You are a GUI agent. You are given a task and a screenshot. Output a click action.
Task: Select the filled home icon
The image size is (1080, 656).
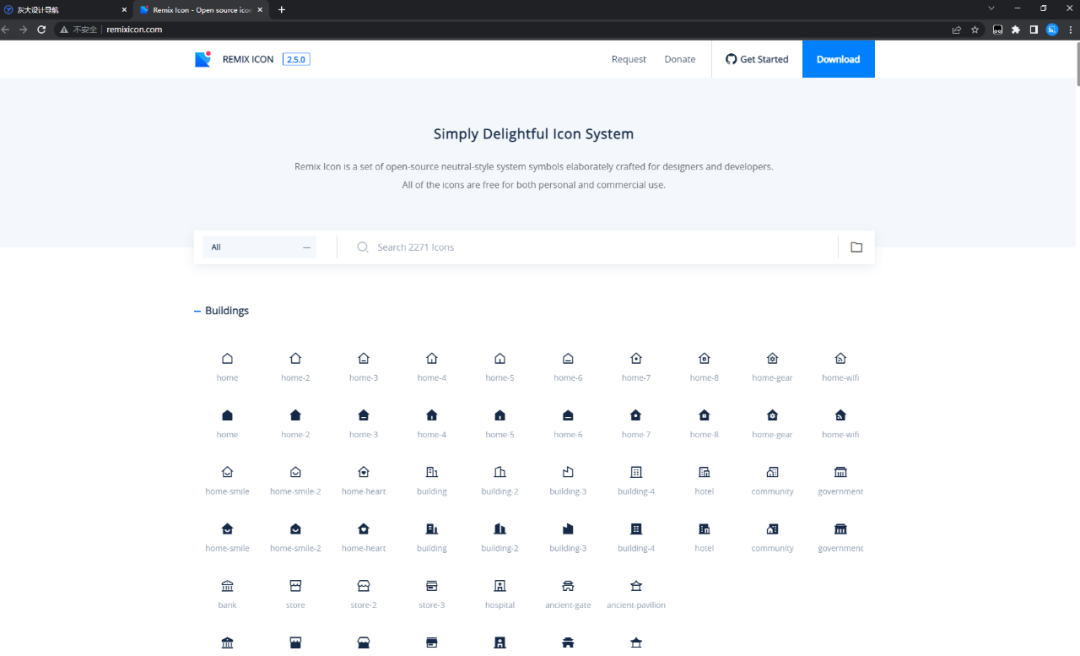227,416
